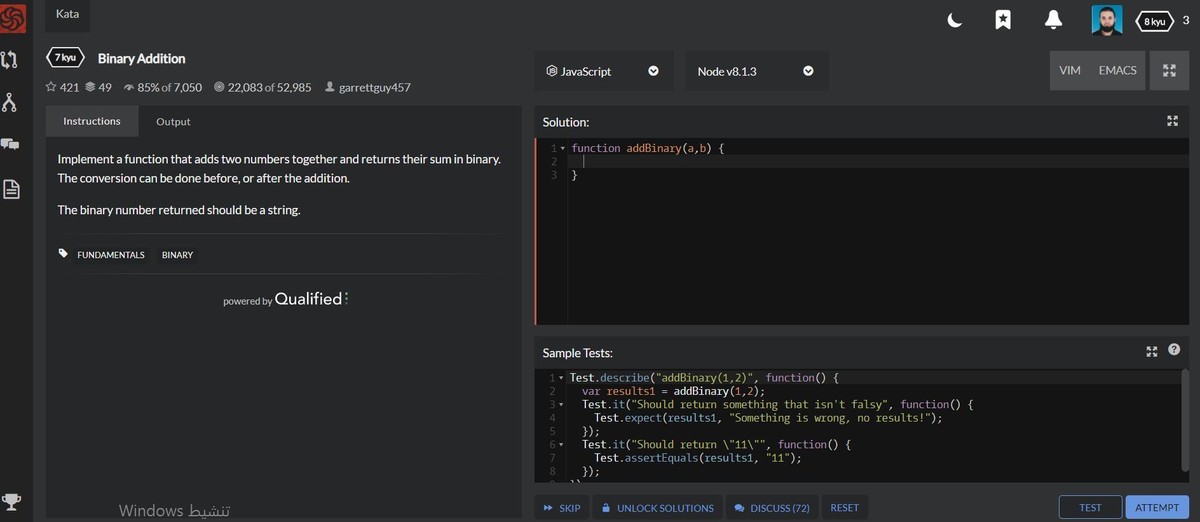Expand the Solution editor panel
Image resolution: width=1200 pixels, height=522 pixels.
coord(1173,121)
